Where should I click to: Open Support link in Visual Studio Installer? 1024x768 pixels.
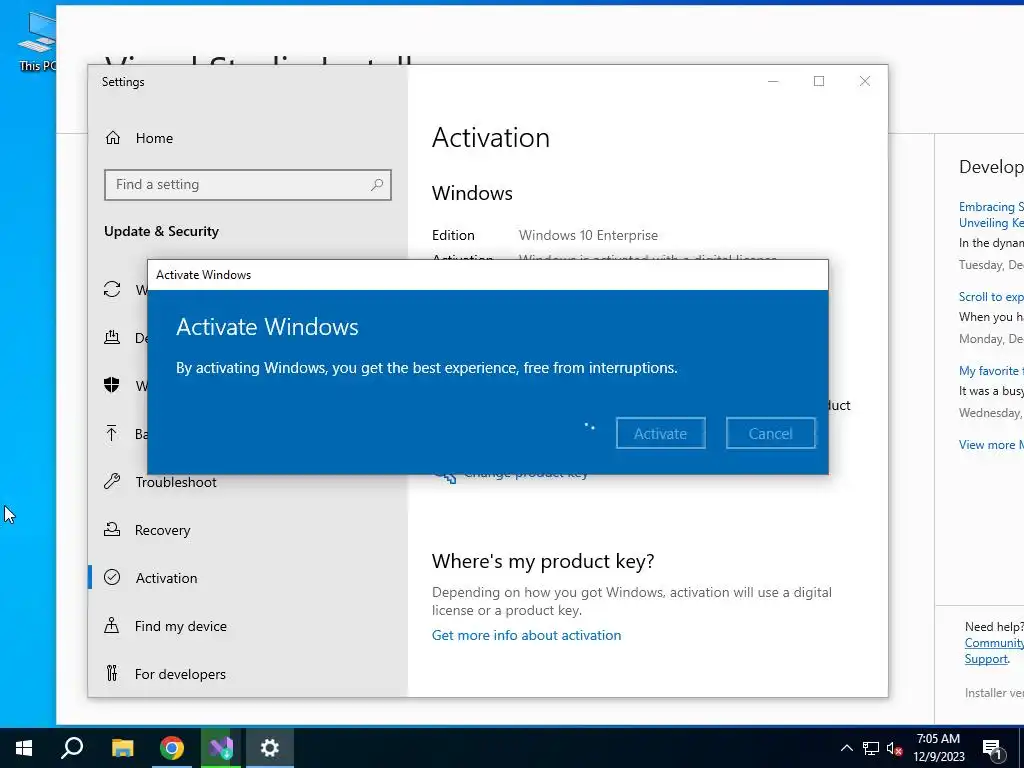click(x=986, y=658)
